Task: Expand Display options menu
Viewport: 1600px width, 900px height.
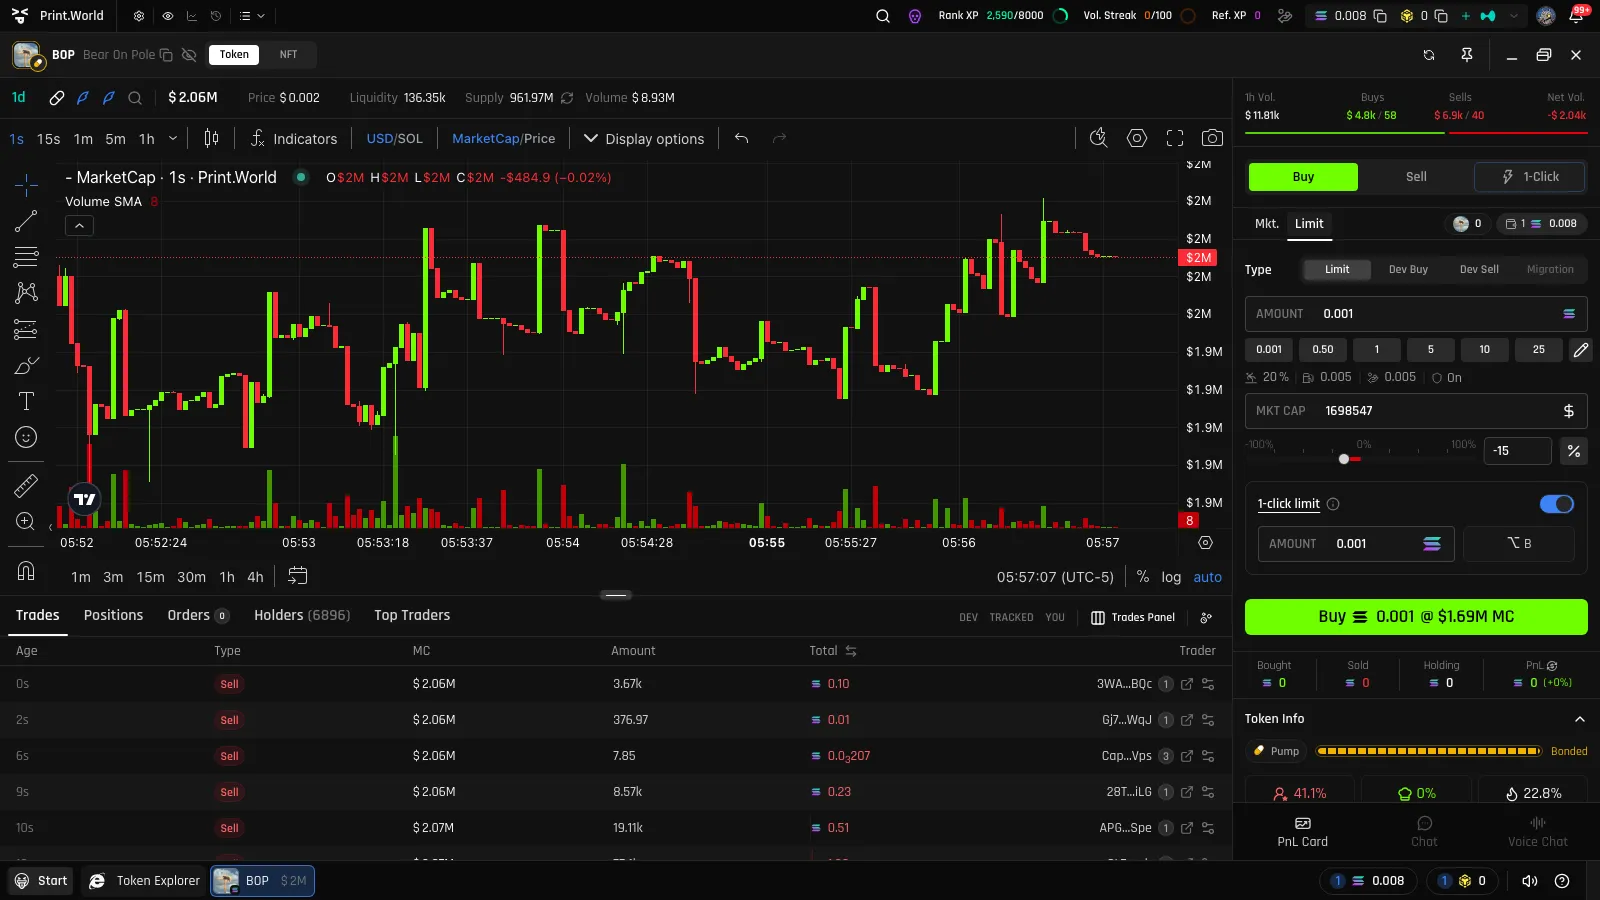Action: click(x=644, y=138)
